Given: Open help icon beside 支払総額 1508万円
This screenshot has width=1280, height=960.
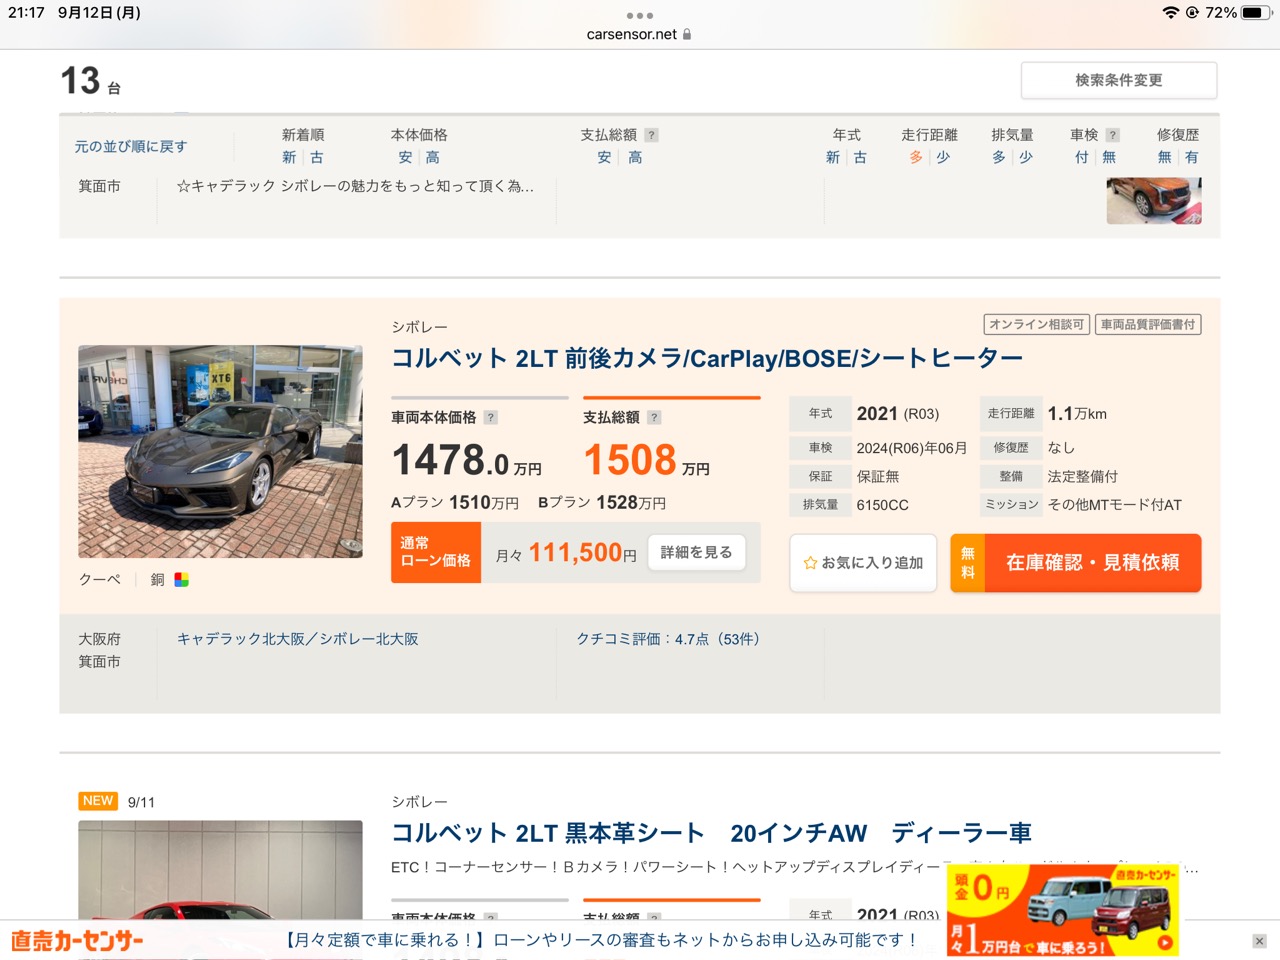Looking at the screenshot, I should (x=654, y=418).
